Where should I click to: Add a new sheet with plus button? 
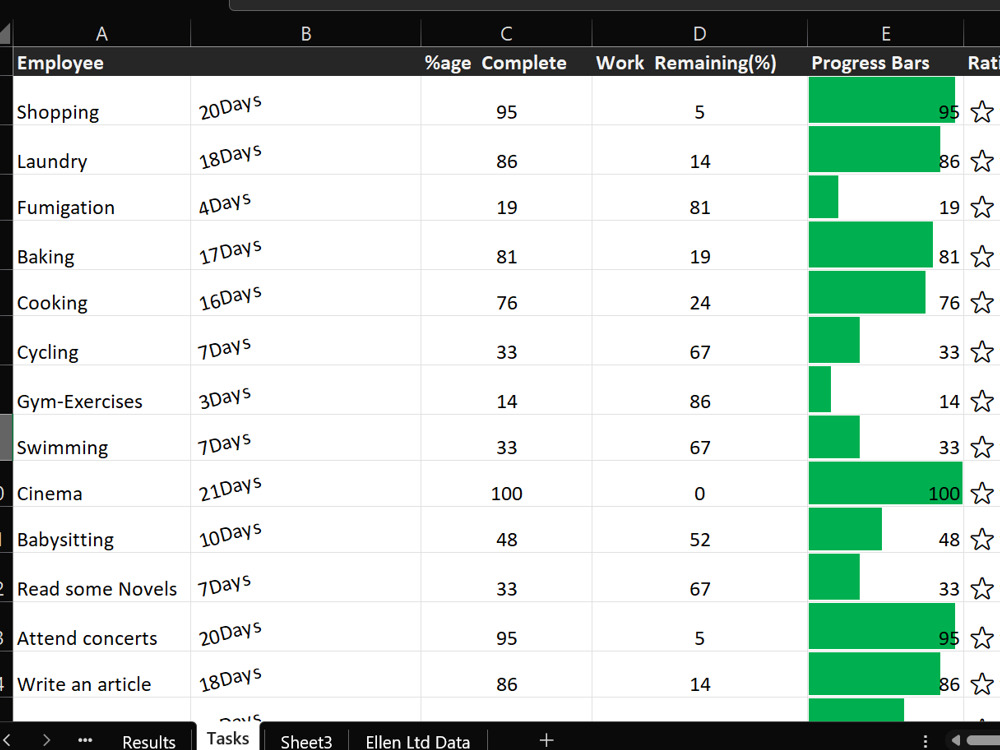[x=546, y=740]
